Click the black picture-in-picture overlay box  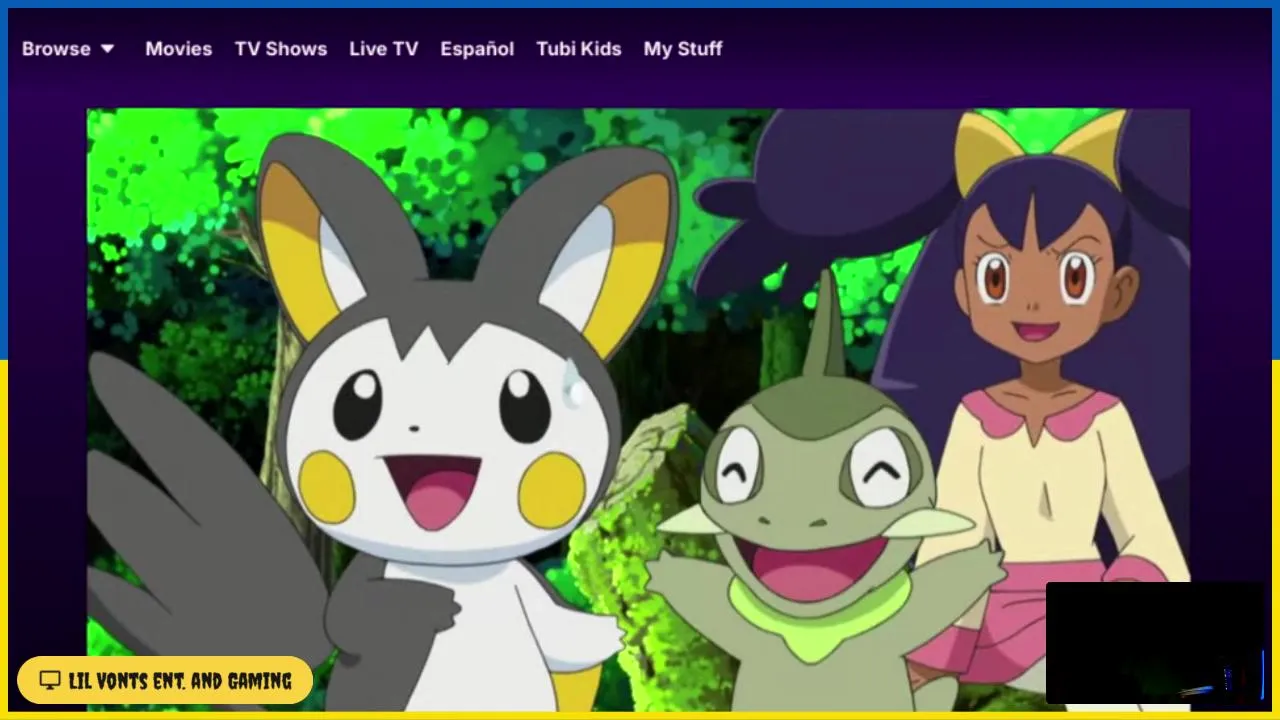pos(1156,643)
